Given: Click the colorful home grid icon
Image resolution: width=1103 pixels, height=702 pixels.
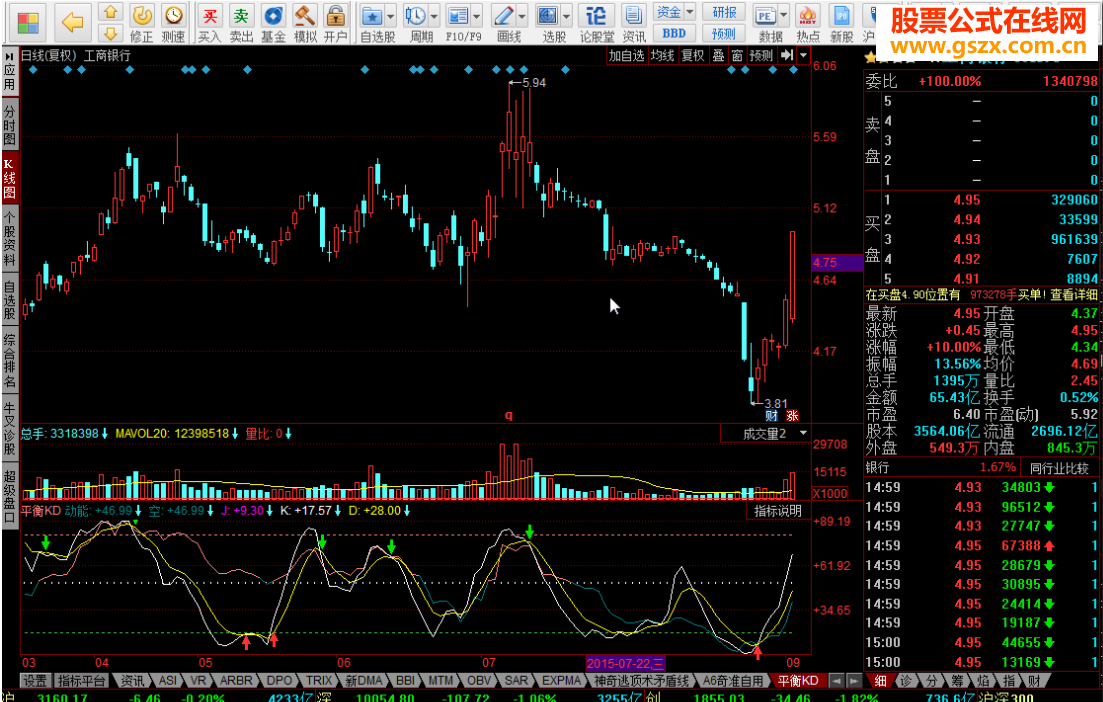Looking at the screenshot, I should [29, 23].
